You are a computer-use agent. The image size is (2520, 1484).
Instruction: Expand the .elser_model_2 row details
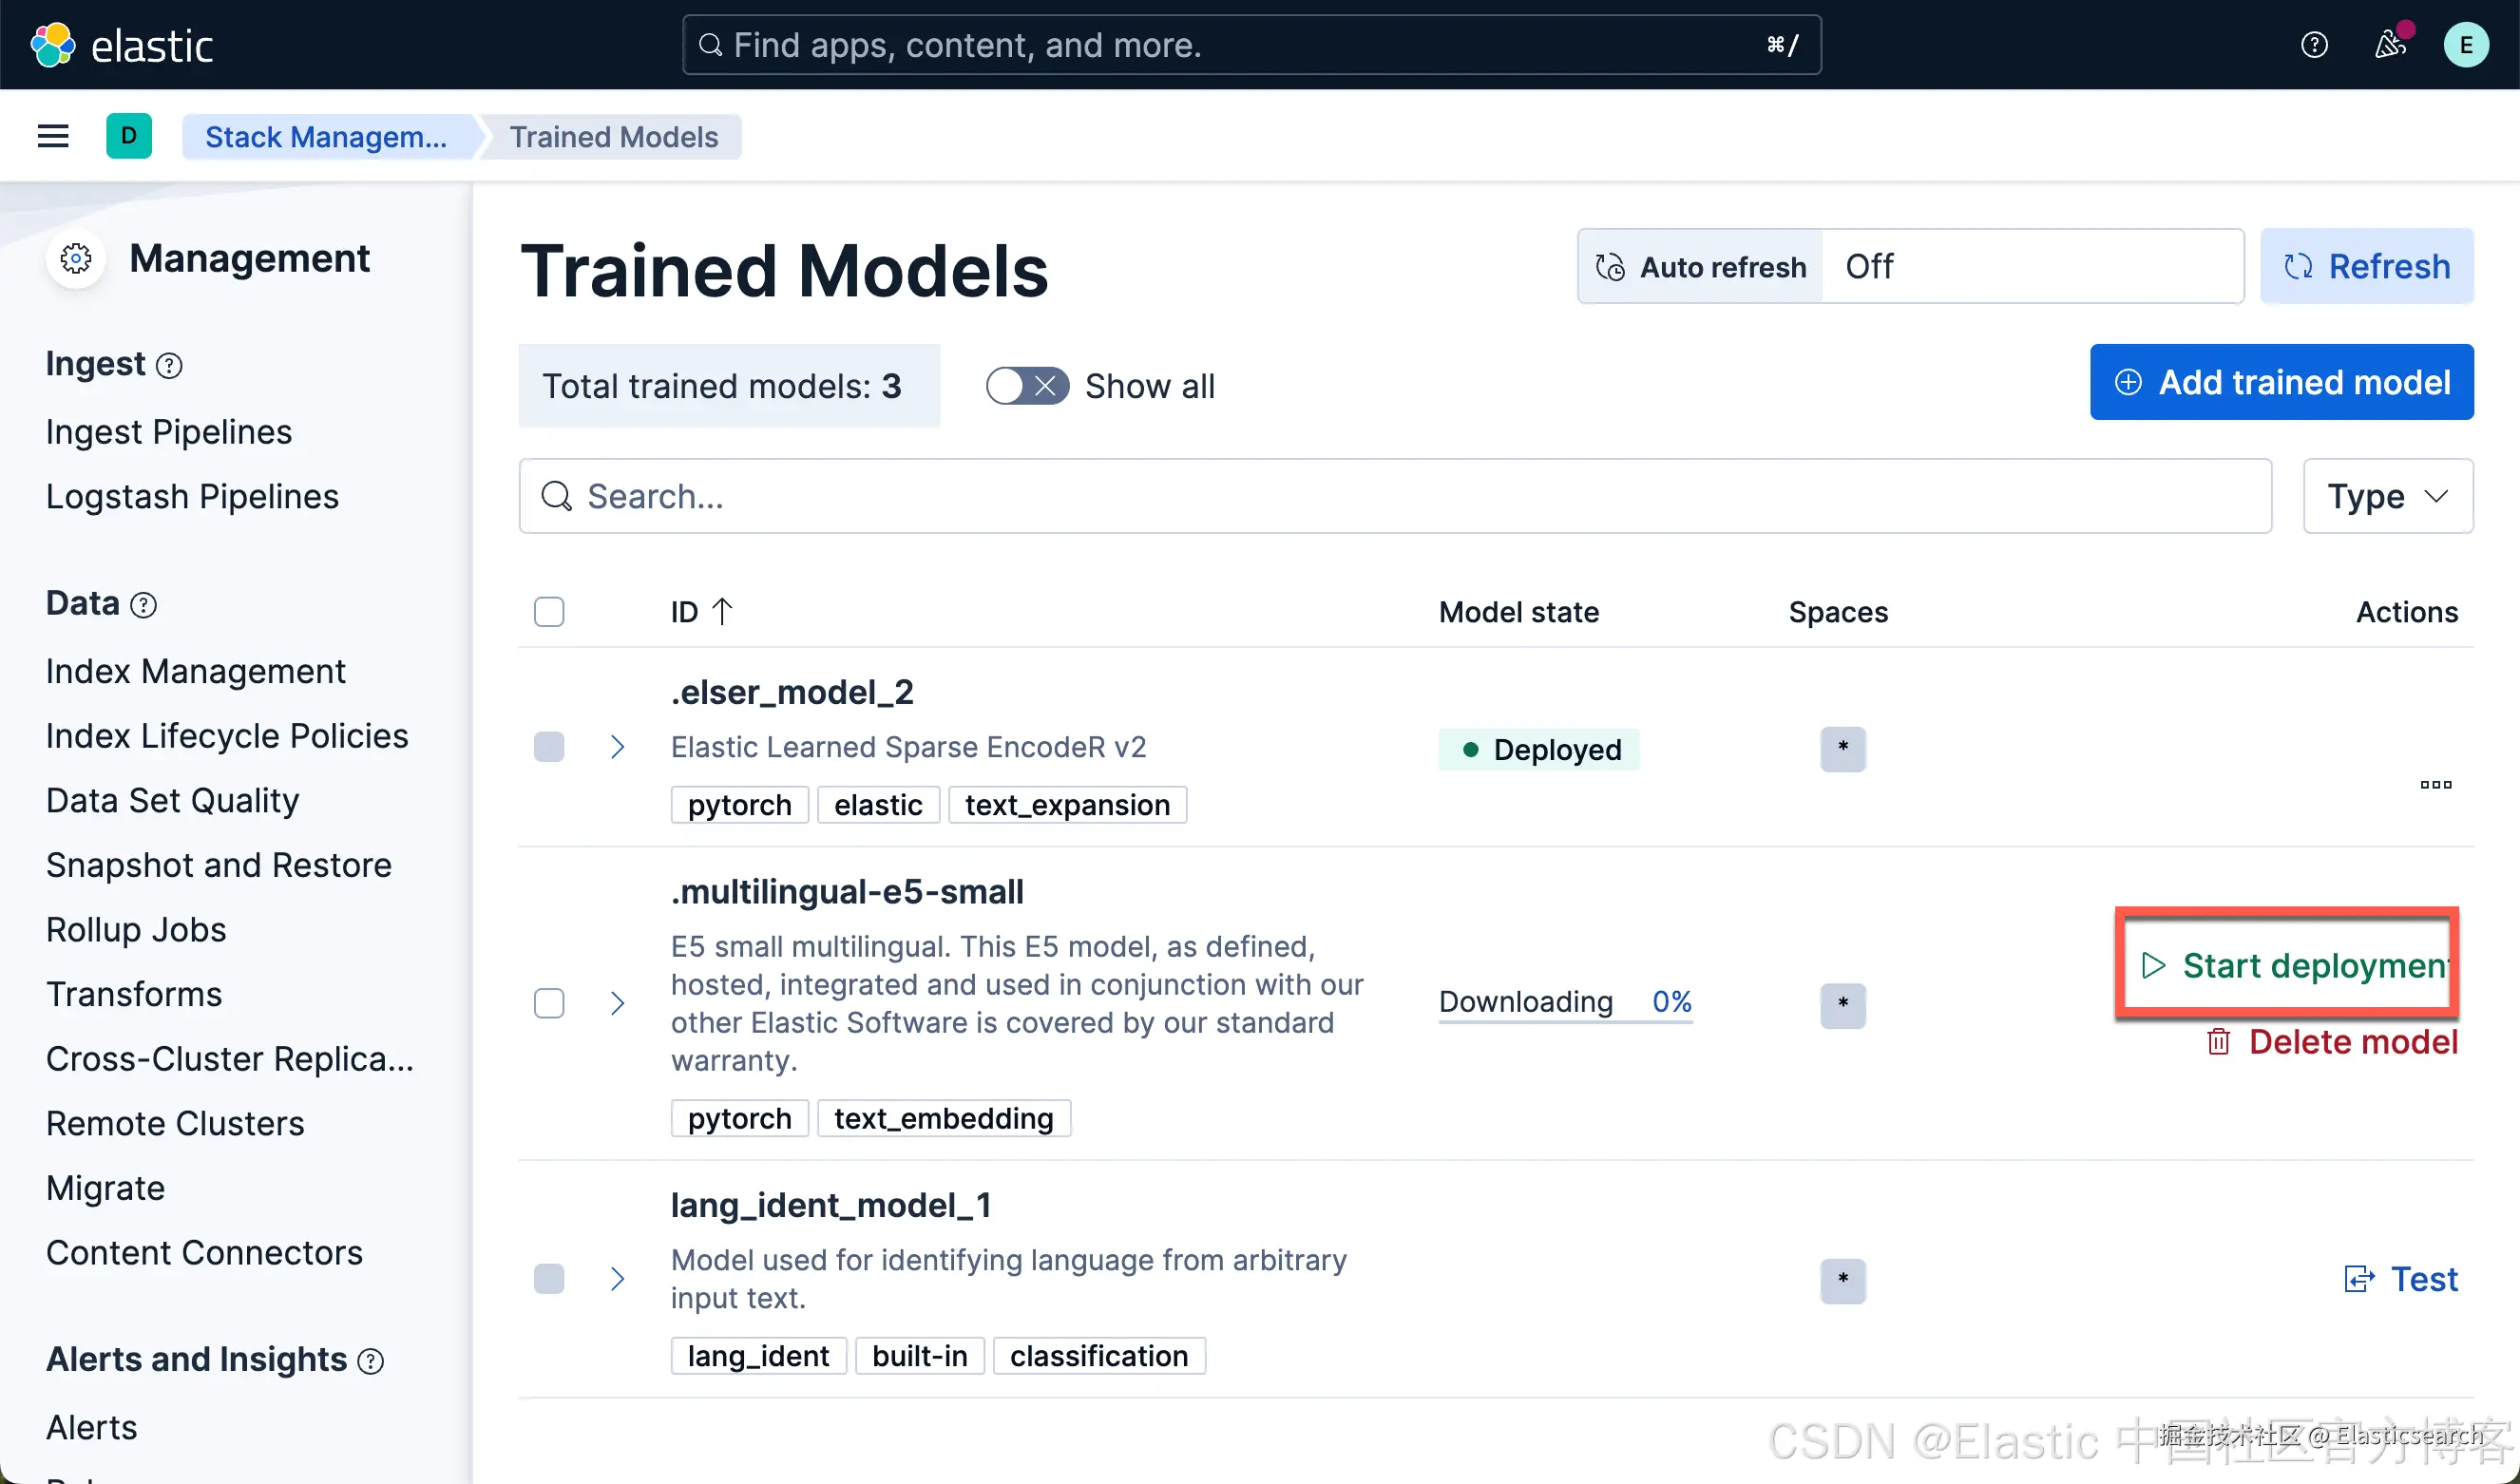[617, 747]
